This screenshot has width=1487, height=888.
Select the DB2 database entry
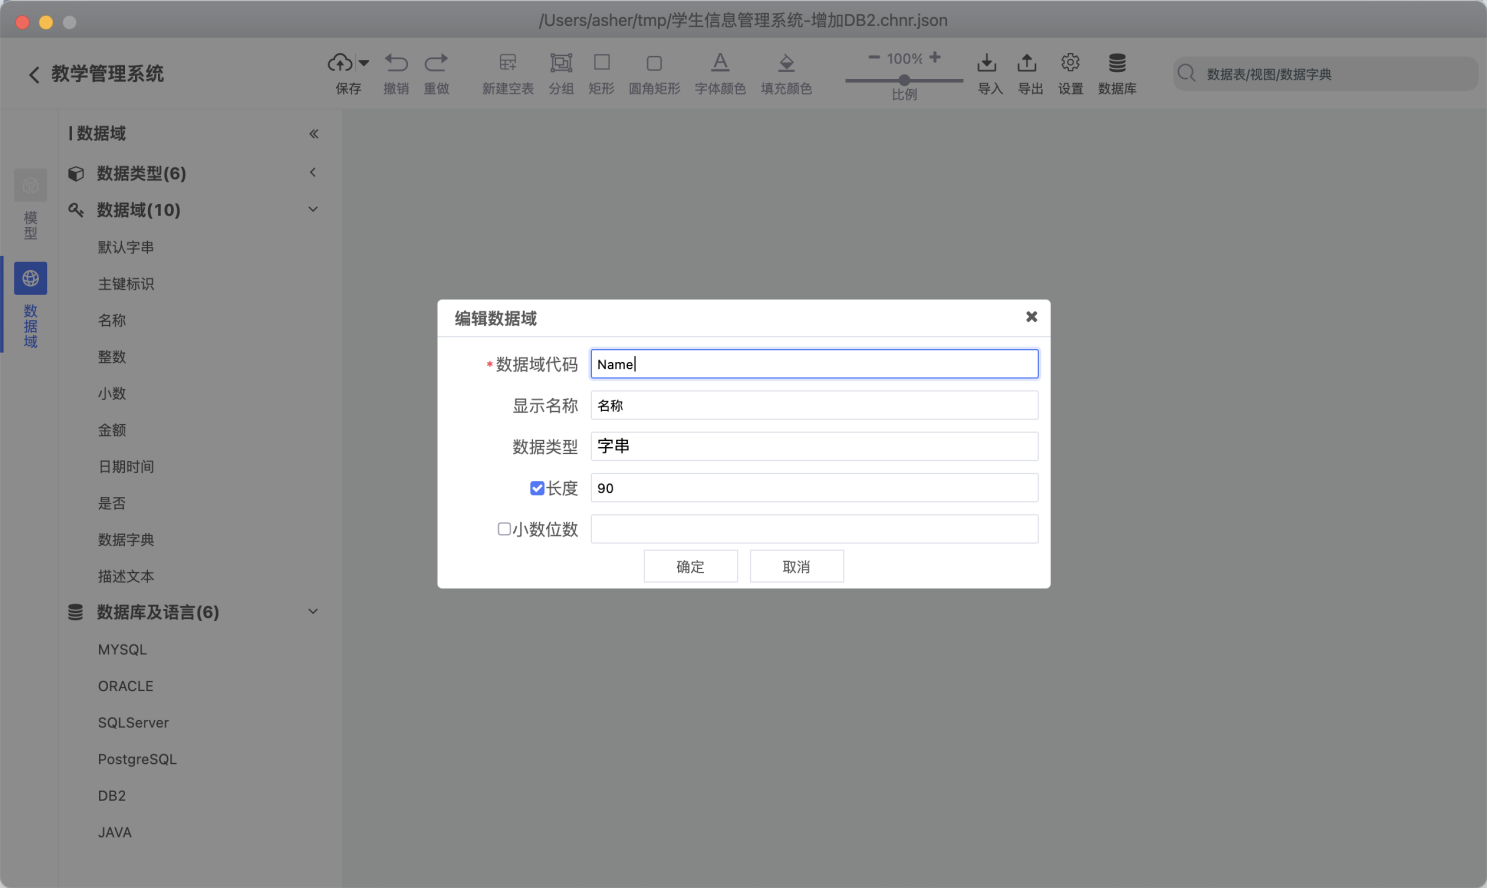coord(112,796)
